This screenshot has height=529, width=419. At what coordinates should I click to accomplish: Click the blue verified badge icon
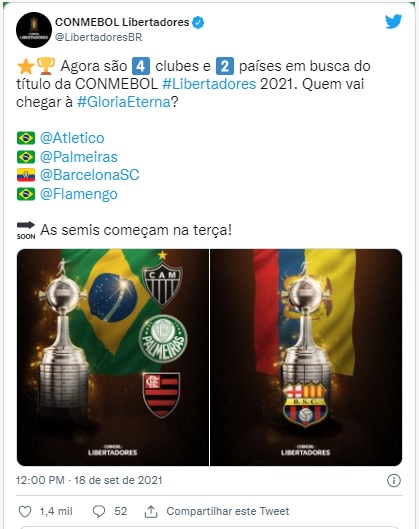[198, 23]
